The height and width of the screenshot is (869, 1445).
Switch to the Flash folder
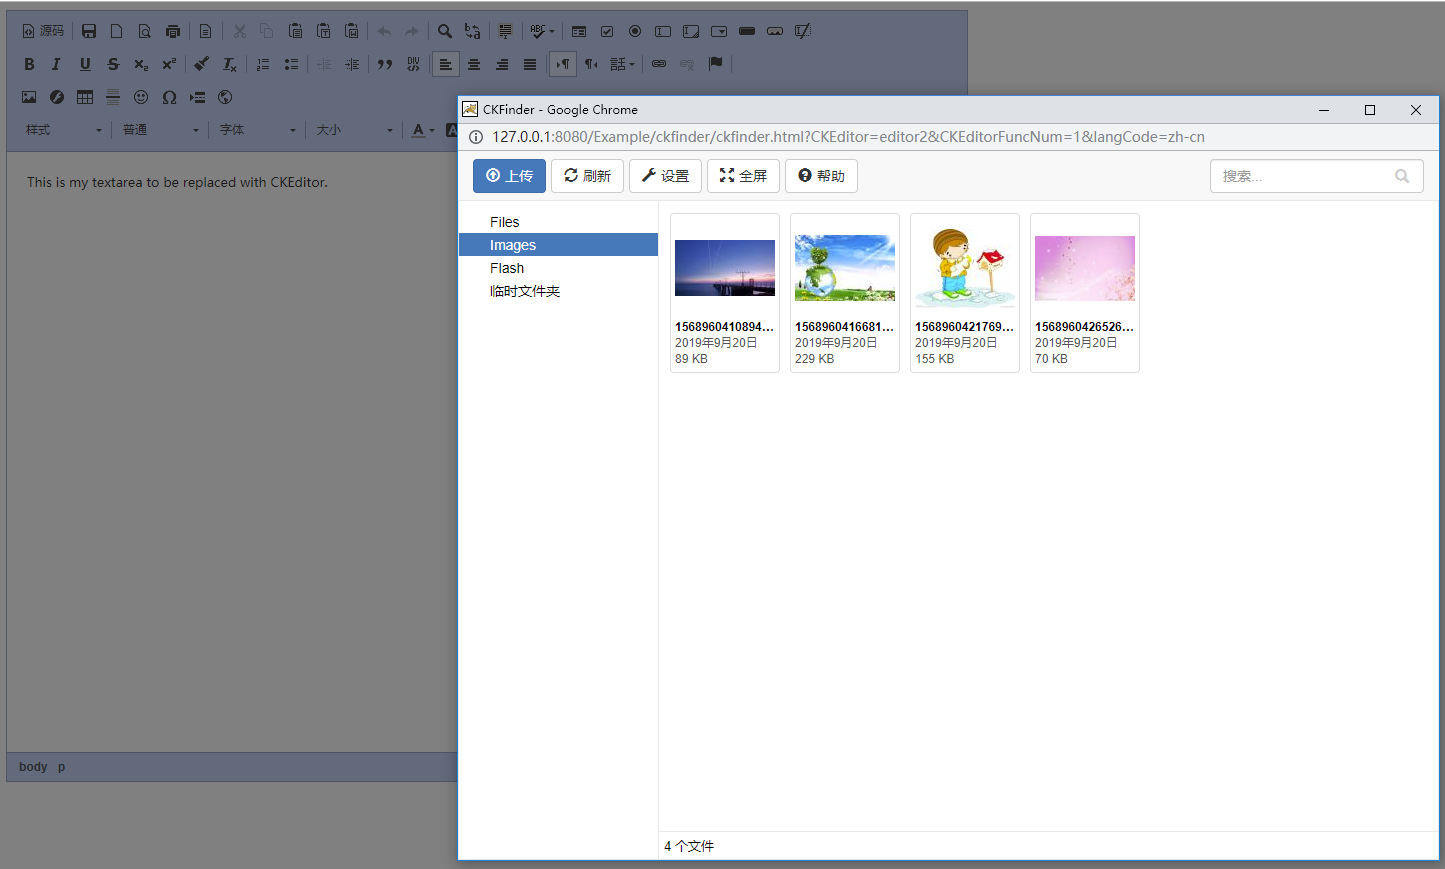point(507,267)
